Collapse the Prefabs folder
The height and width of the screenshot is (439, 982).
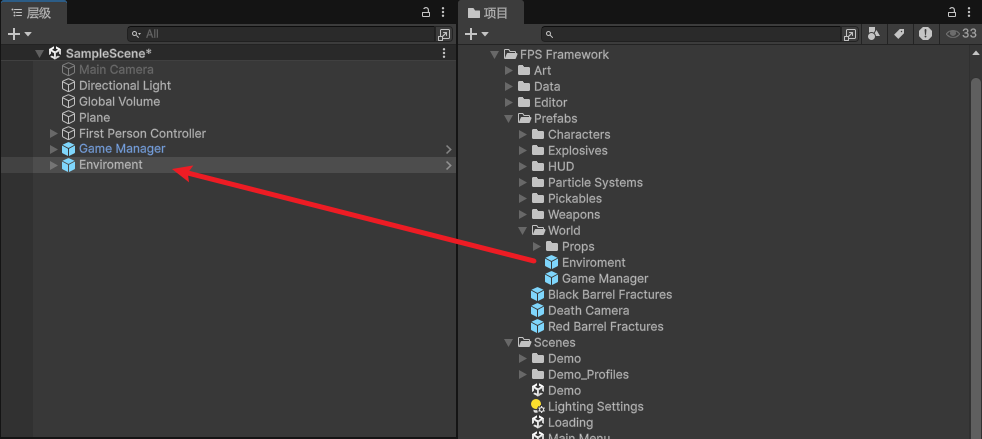tap(509, 118)
